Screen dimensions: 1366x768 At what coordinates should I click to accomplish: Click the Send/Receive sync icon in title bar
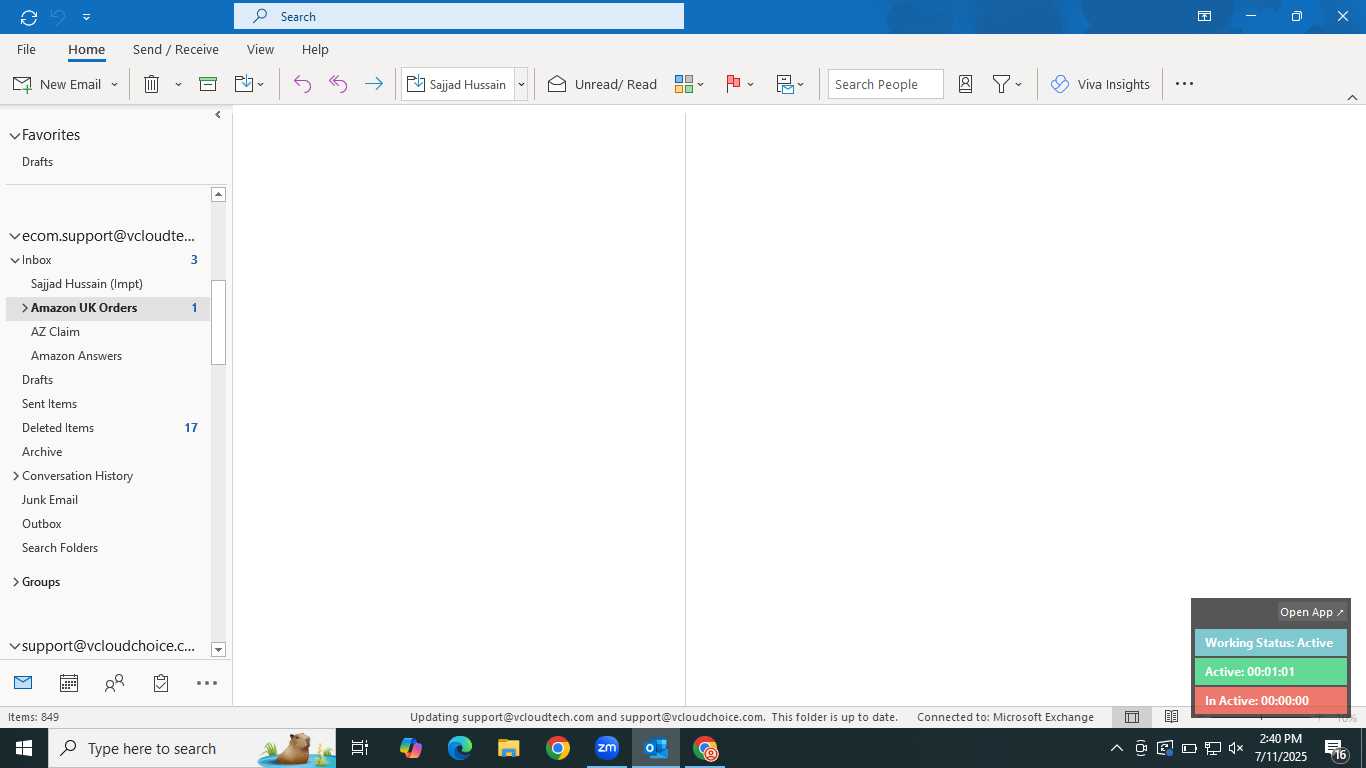[x=28, y=17]
